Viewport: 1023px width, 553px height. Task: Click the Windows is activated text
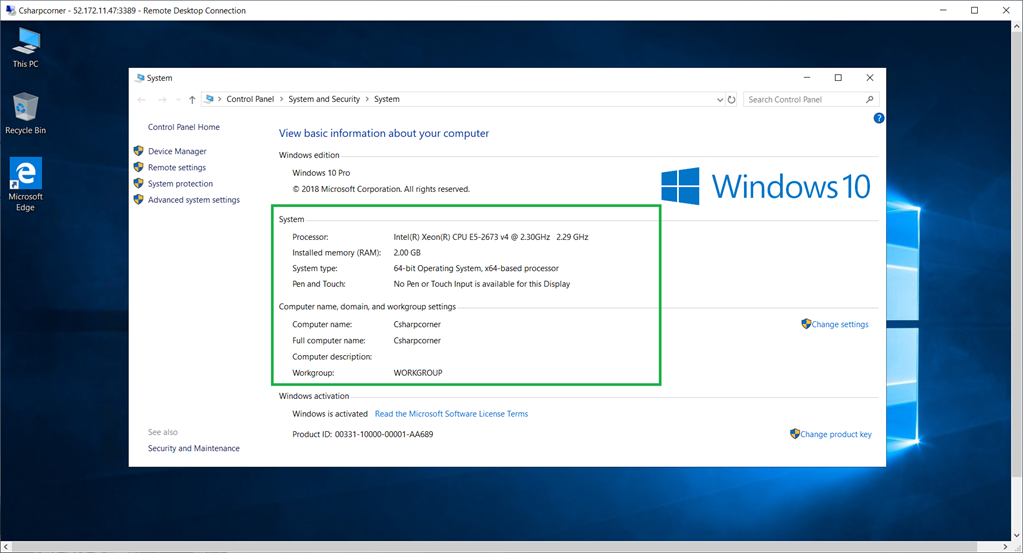click(330, 414)
